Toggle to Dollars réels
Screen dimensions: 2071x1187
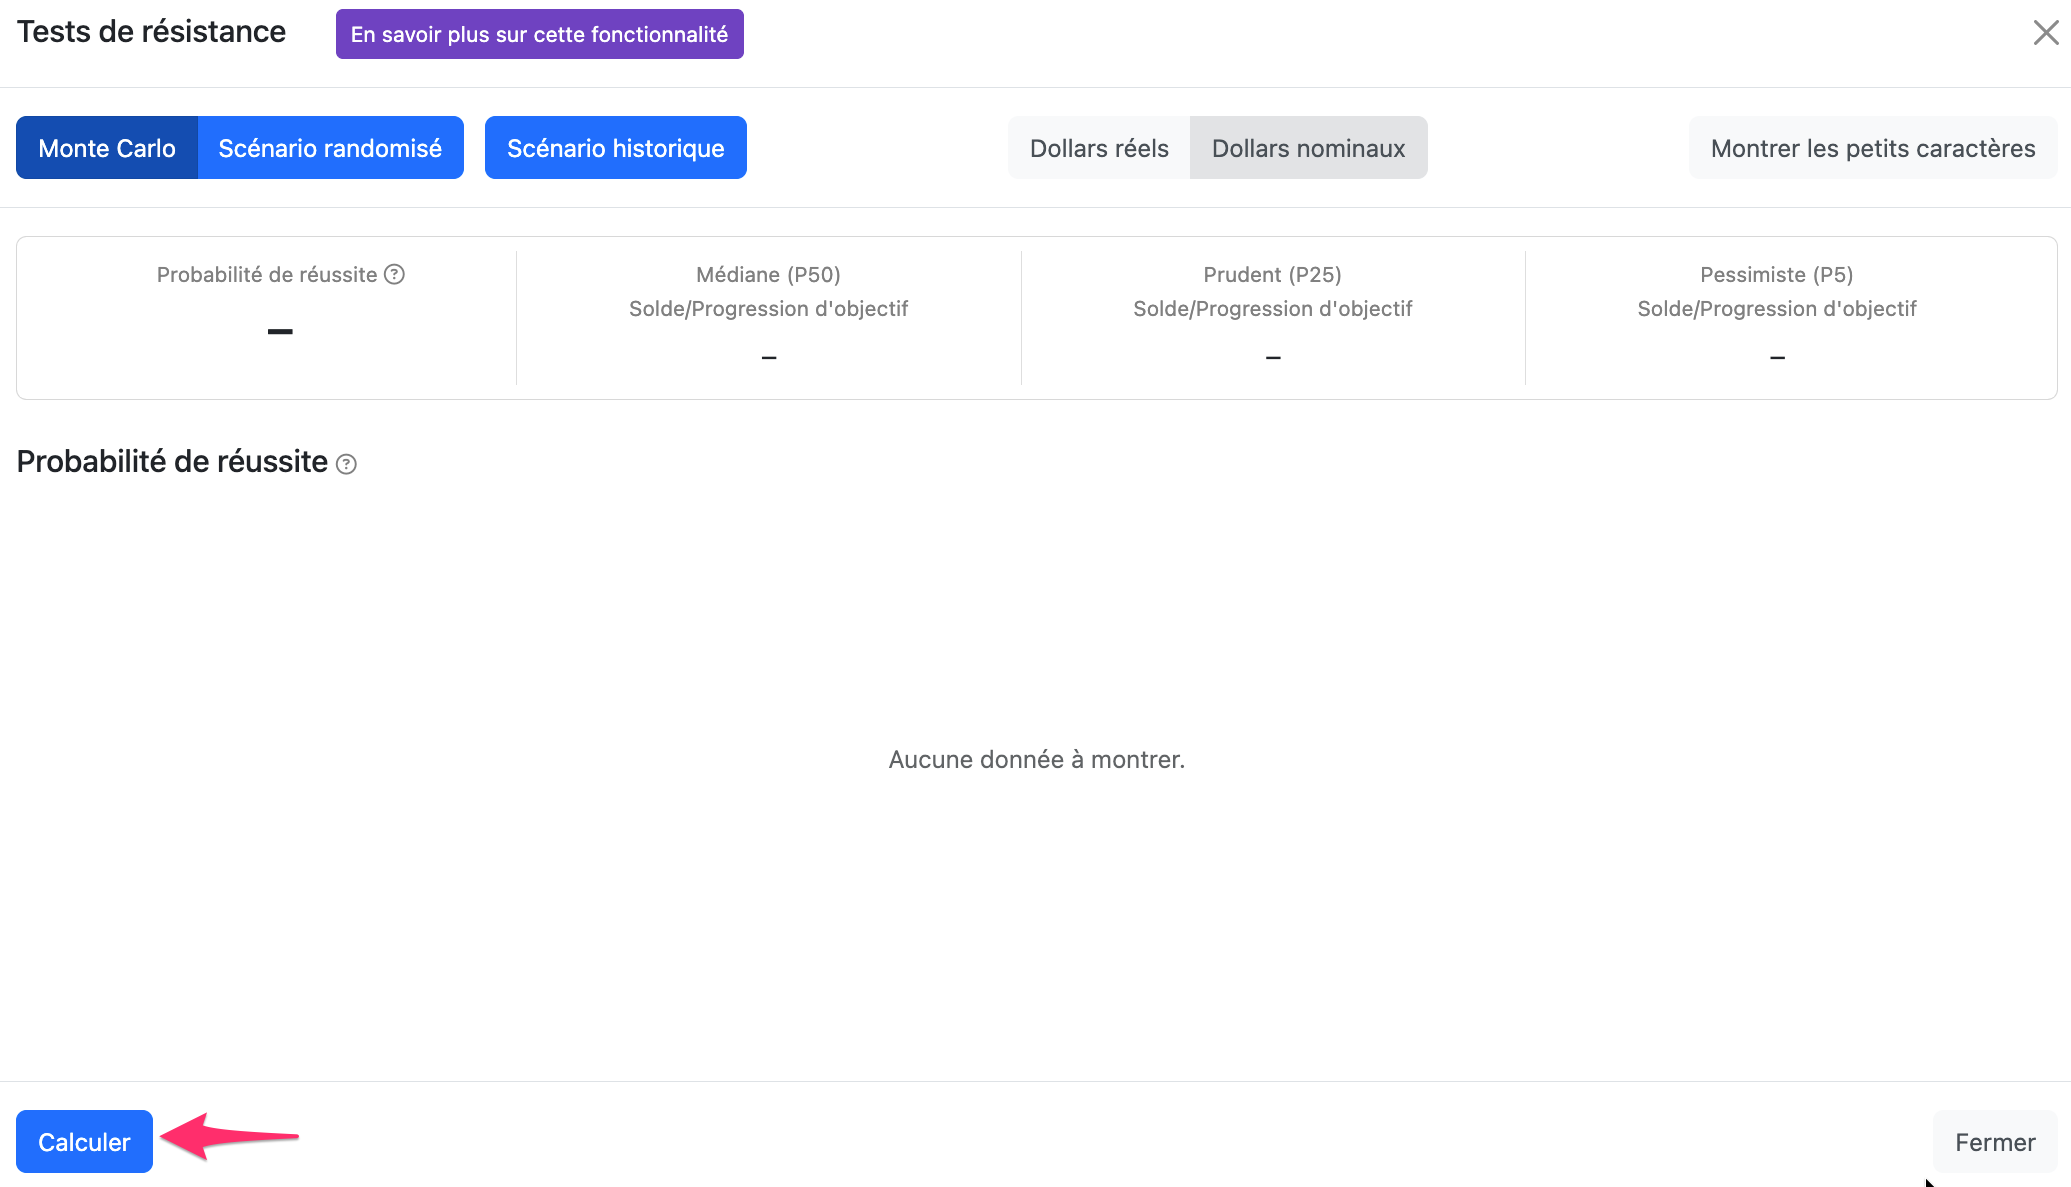click(1099, 148)
